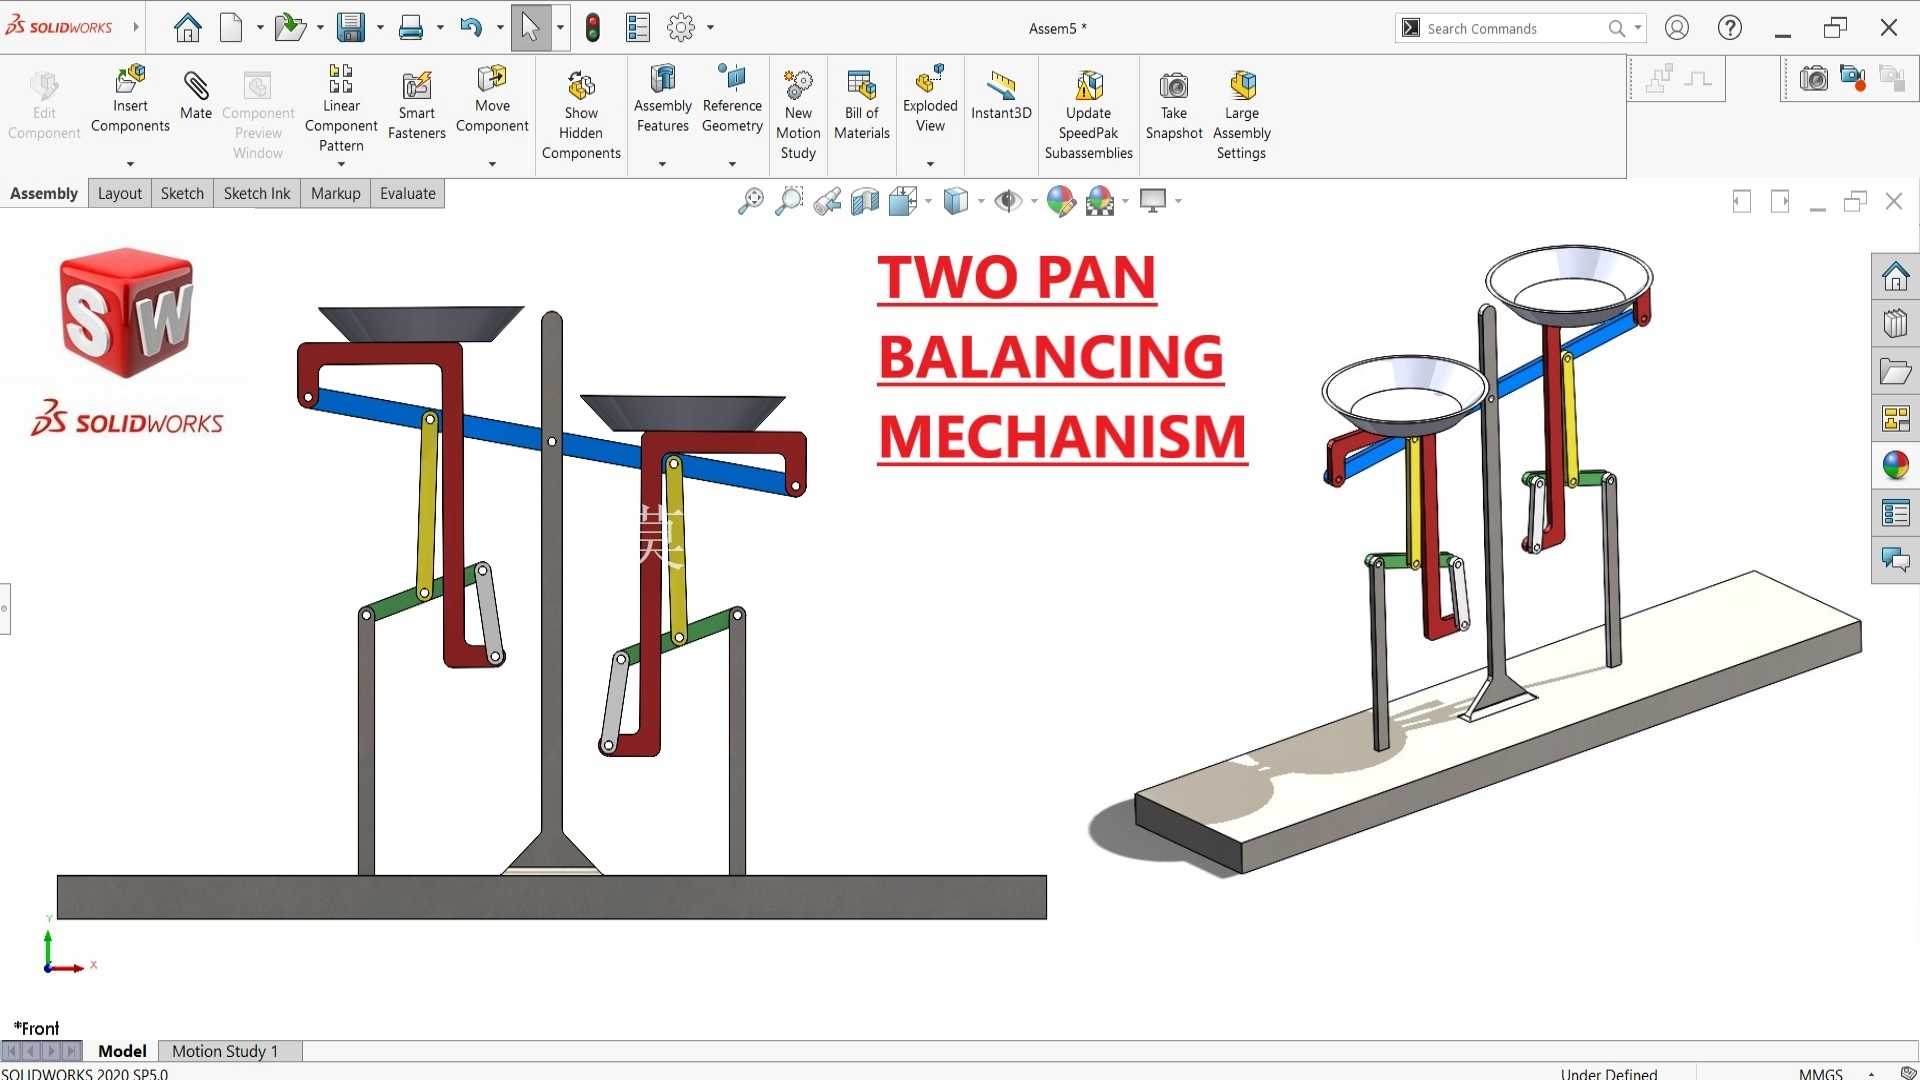Open File Explorer task pane tab

point(1895,371)
